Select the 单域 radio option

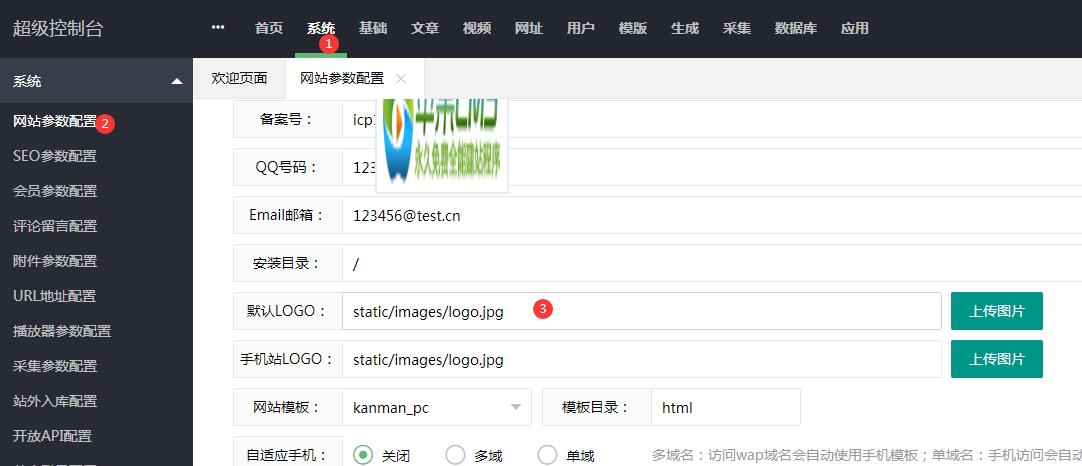[547, 455]
